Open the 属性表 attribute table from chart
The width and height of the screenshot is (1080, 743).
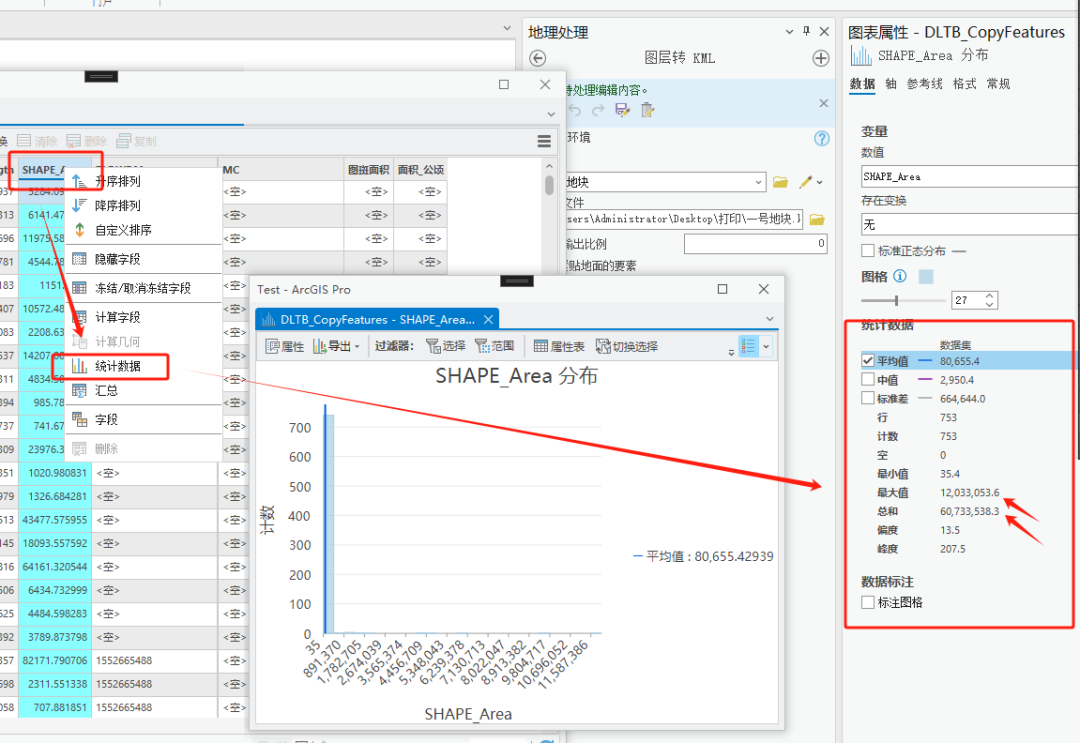559,346
